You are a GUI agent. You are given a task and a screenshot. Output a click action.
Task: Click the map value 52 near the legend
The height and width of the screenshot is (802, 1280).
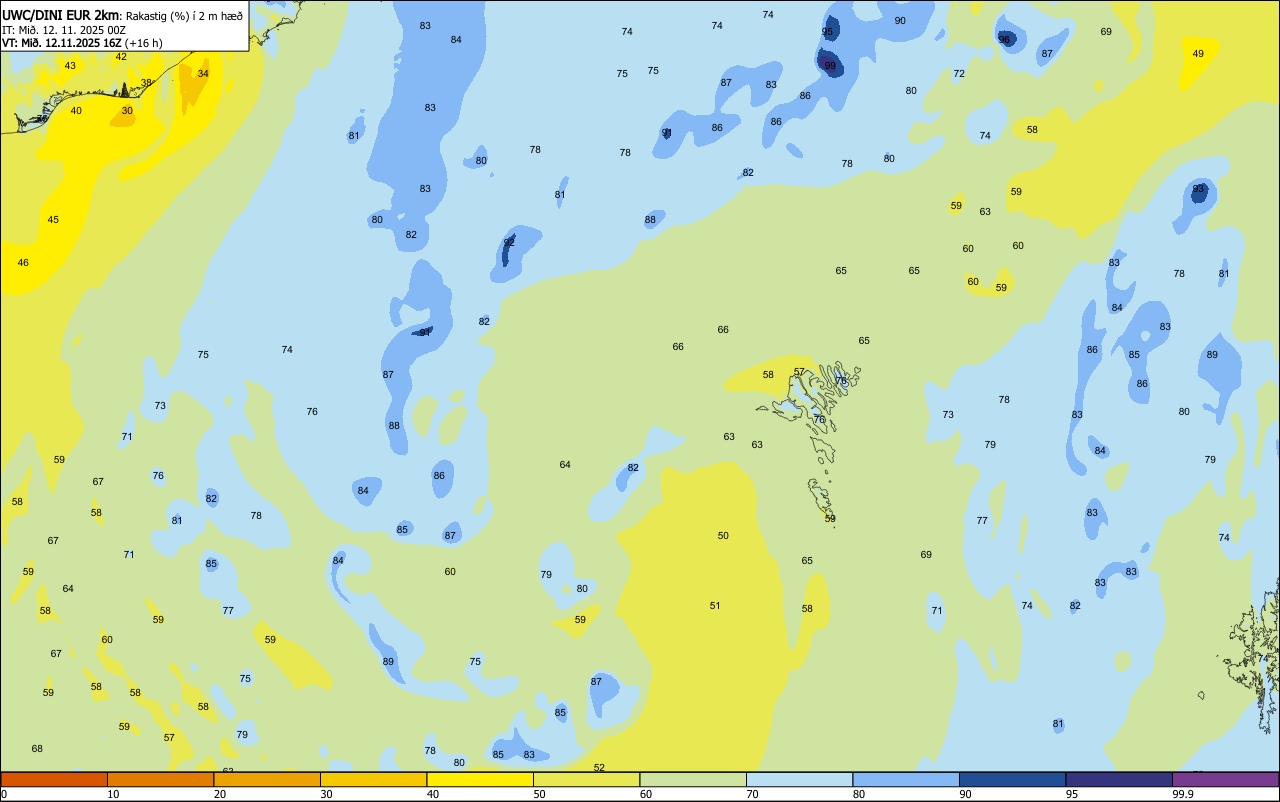[599, 768]
